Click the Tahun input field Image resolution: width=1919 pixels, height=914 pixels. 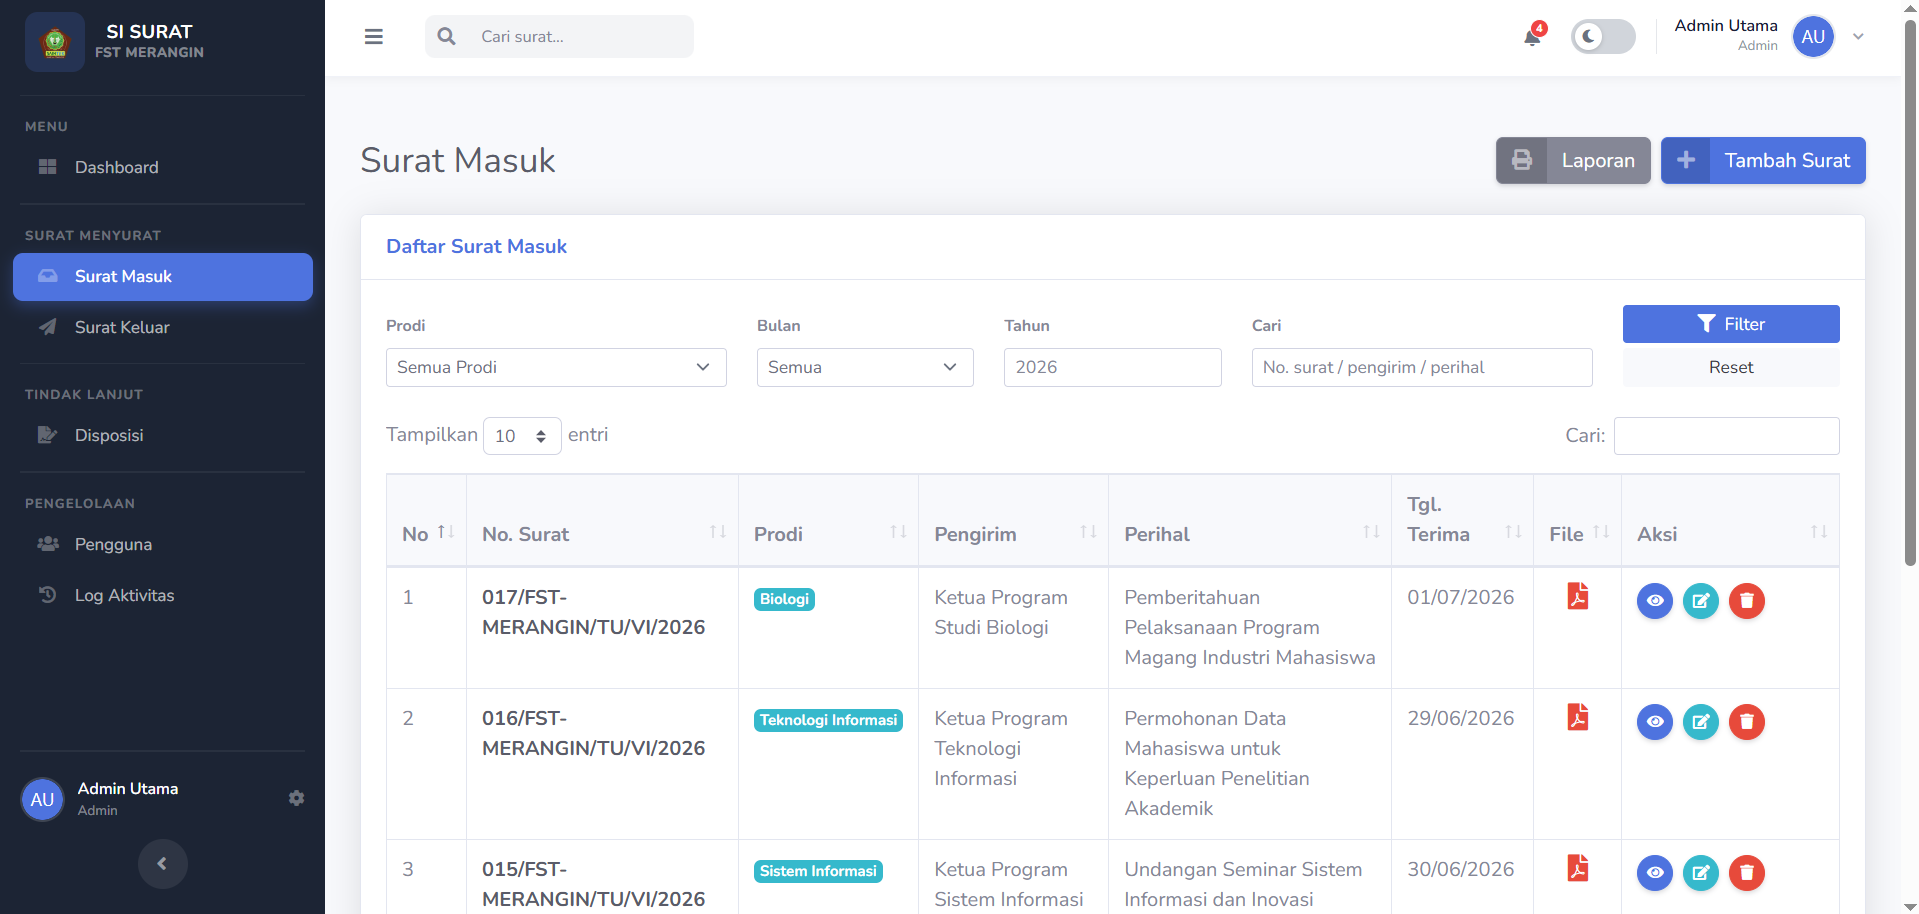click(x=1112, y=367)
